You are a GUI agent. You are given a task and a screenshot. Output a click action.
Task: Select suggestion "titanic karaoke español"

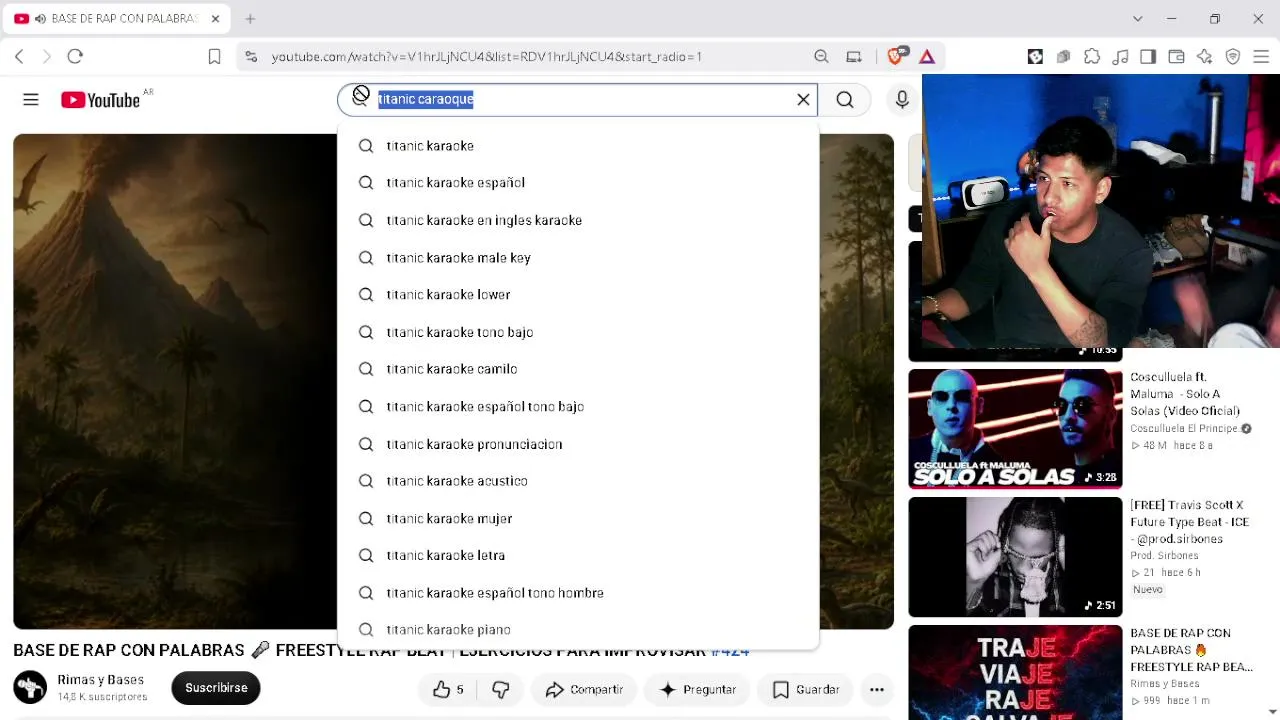[x=578, y=183]
